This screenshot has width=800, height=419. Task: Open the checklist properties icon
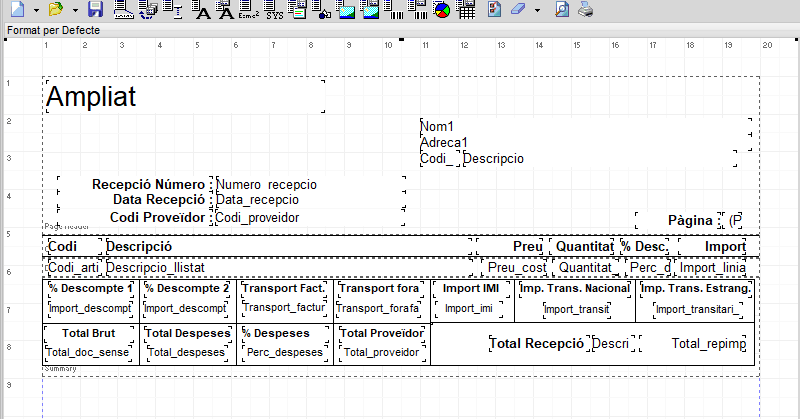[x=494, y=9]
